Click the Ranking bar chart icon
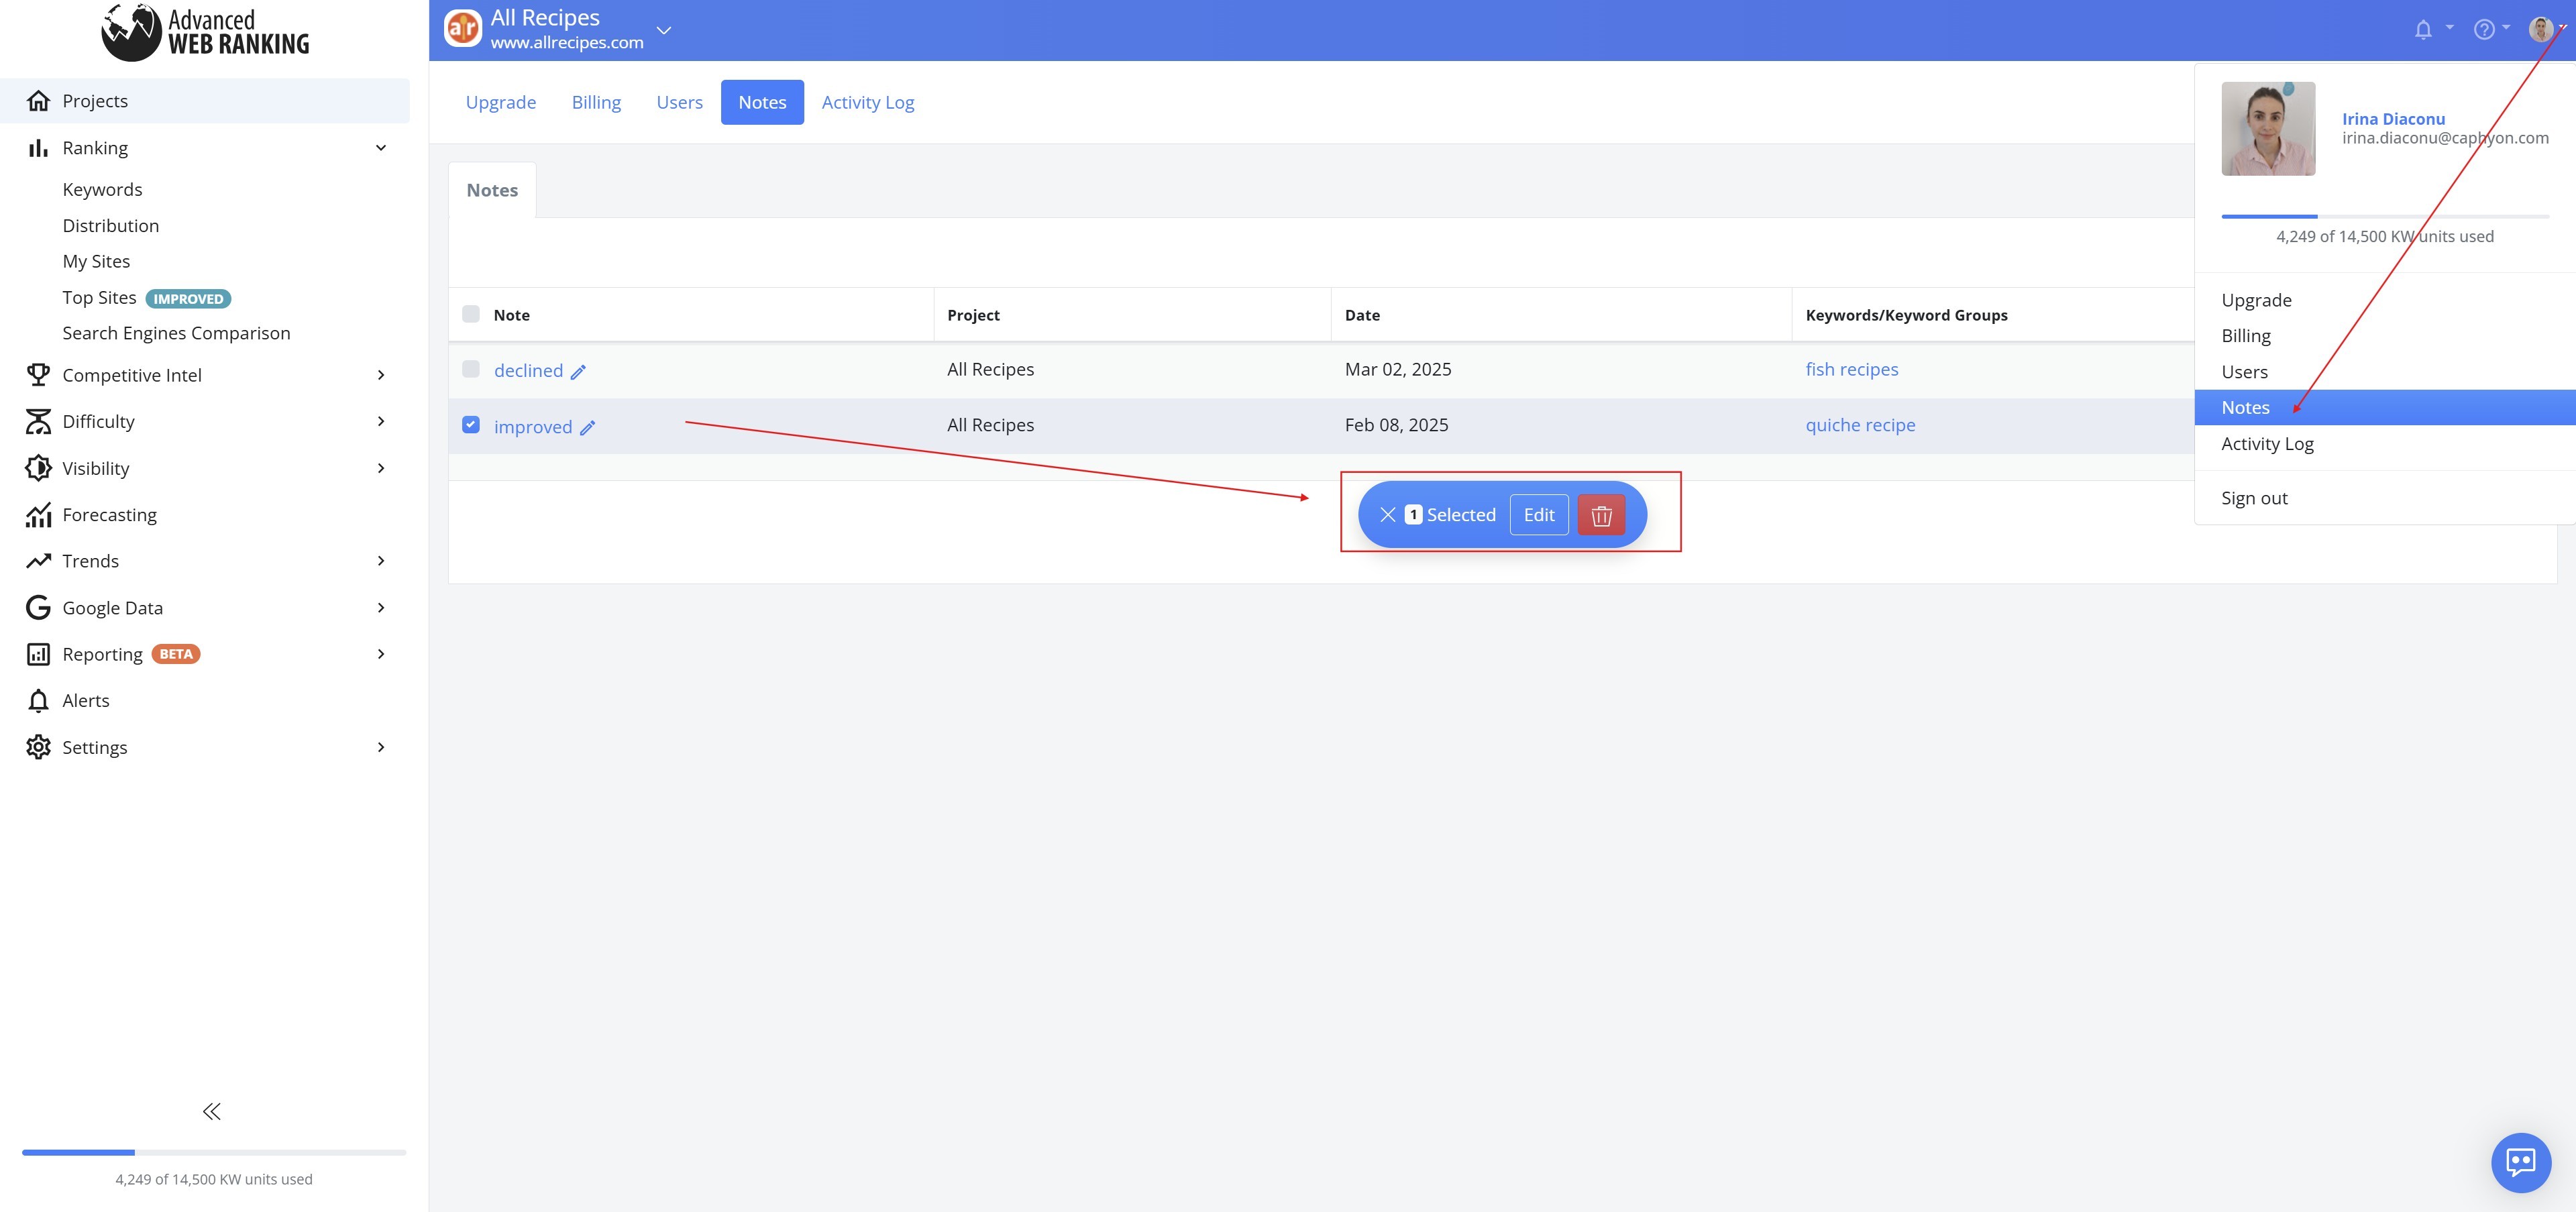Image resolution: width=2576 pixels, height=1212 pixels. 38,148
